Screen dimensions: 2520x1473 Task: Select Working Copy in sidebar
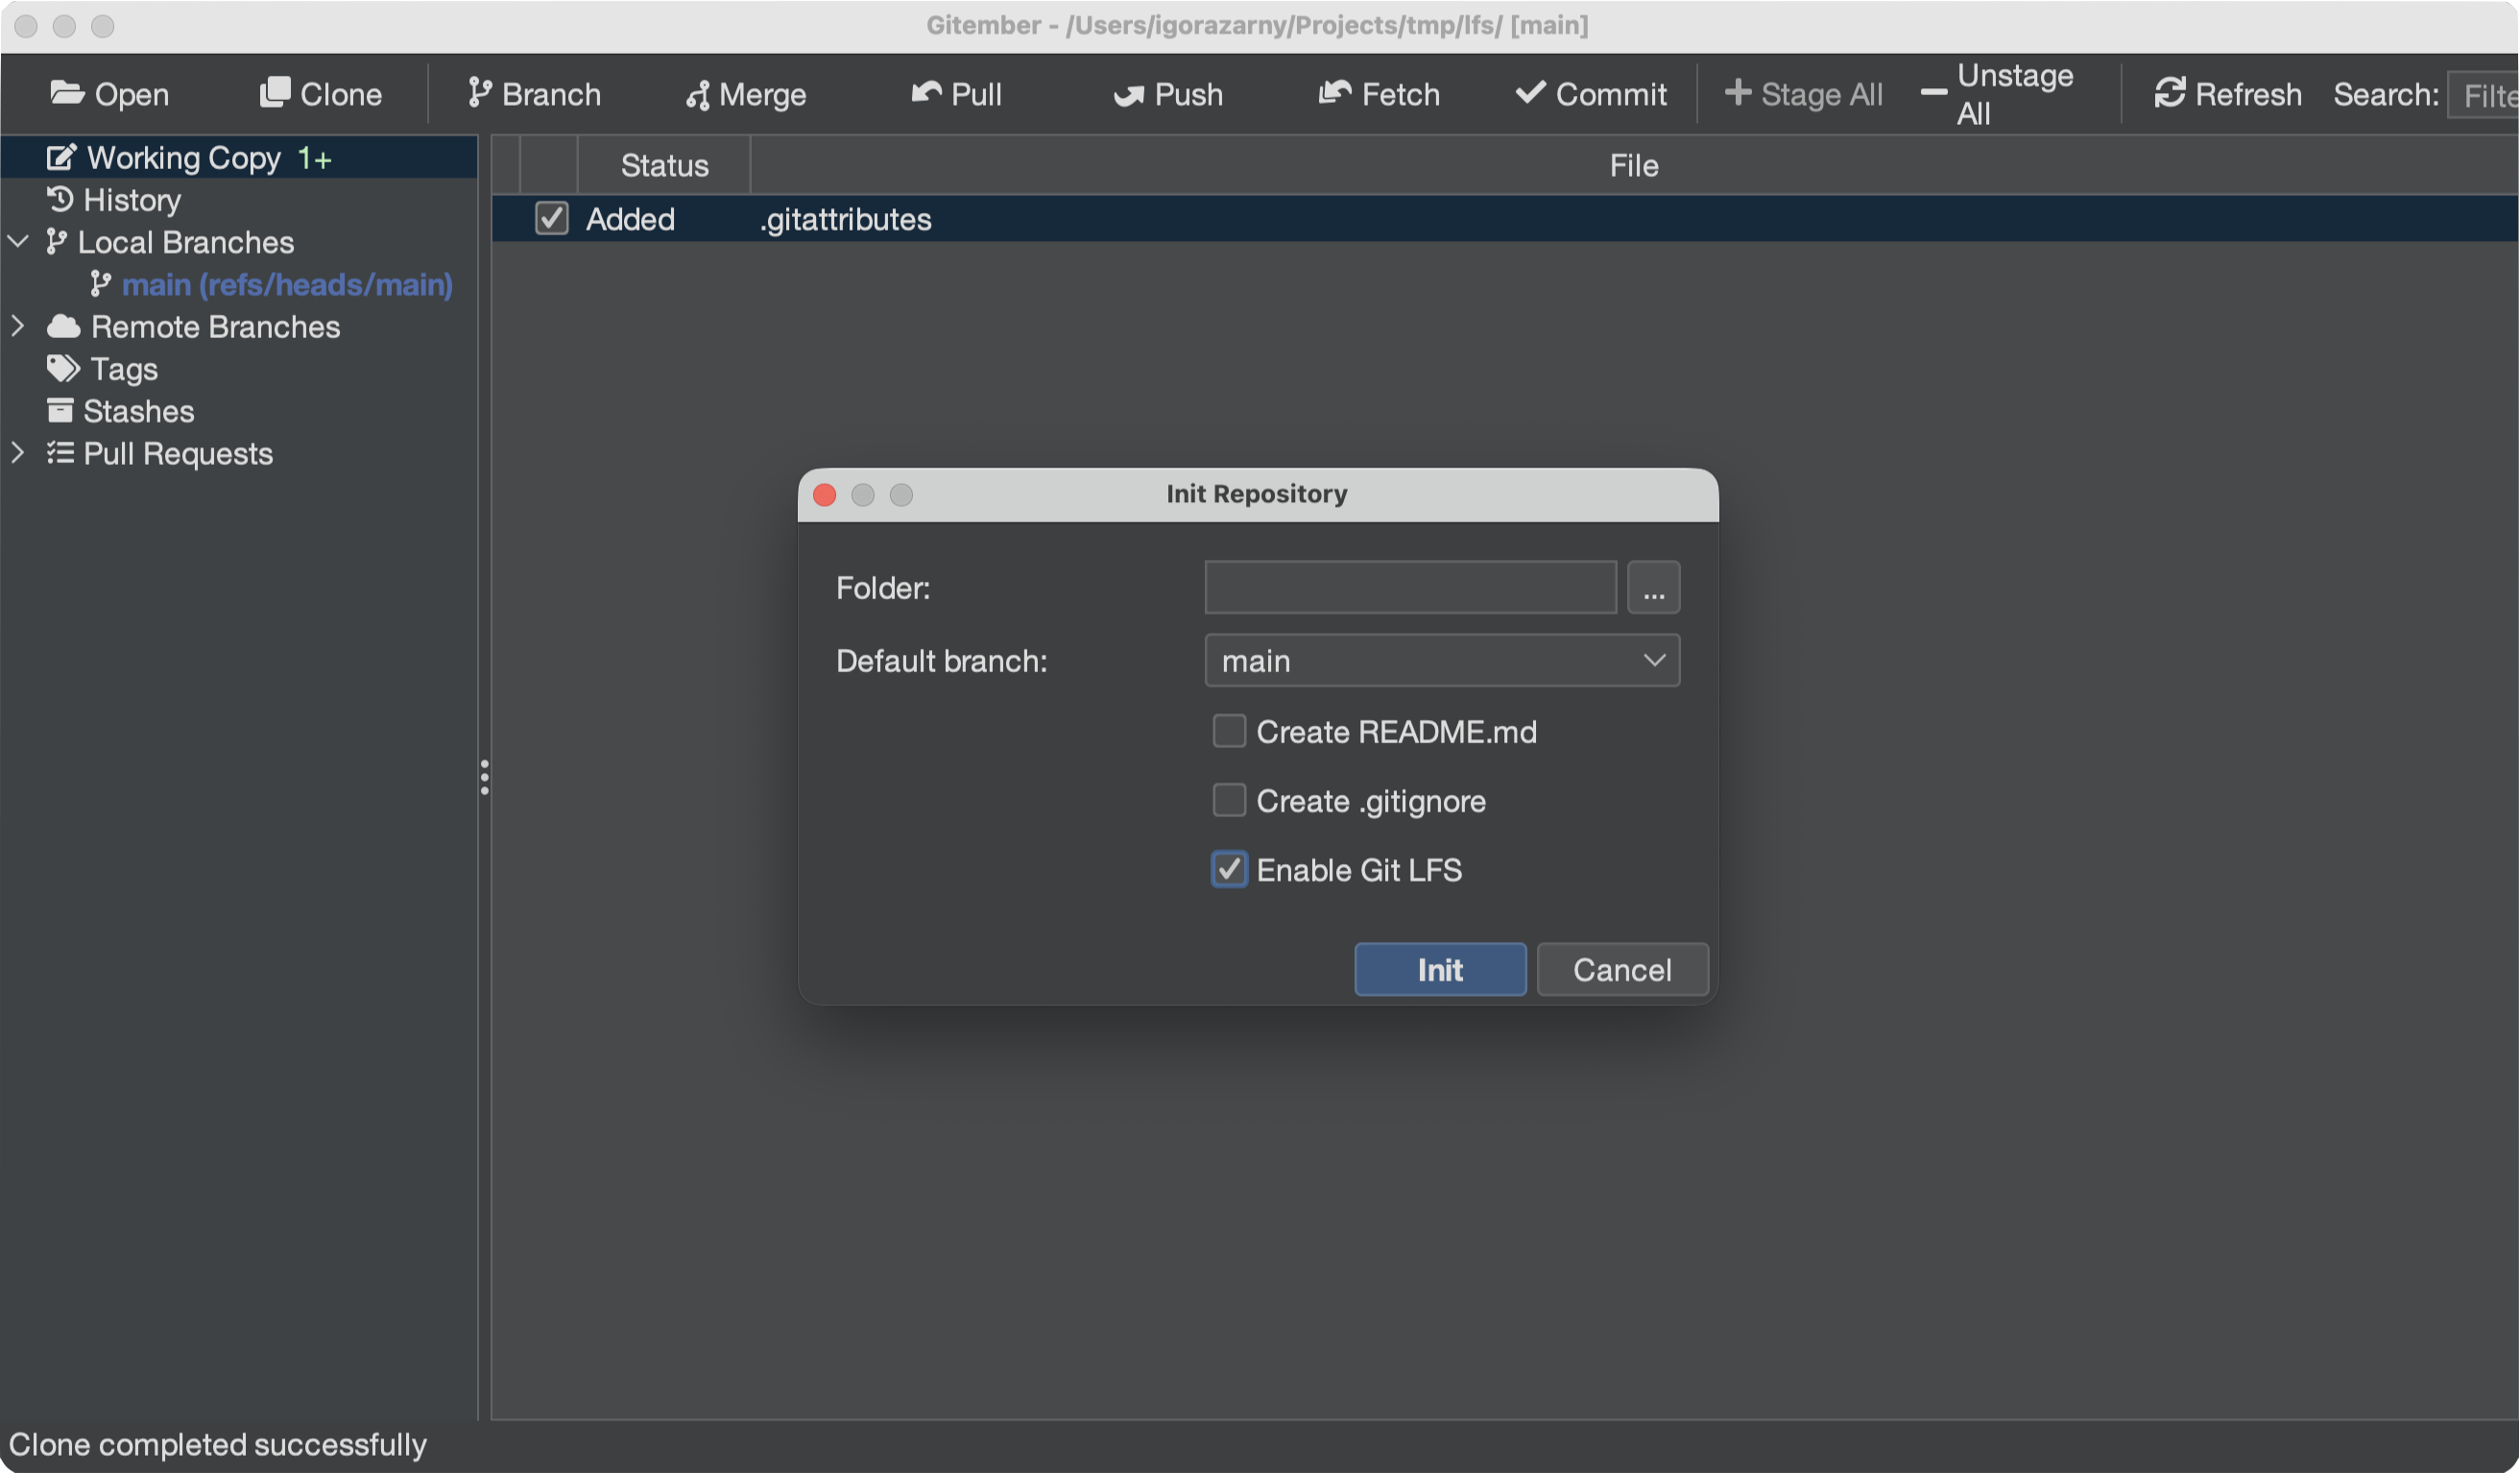pos(239,157)
